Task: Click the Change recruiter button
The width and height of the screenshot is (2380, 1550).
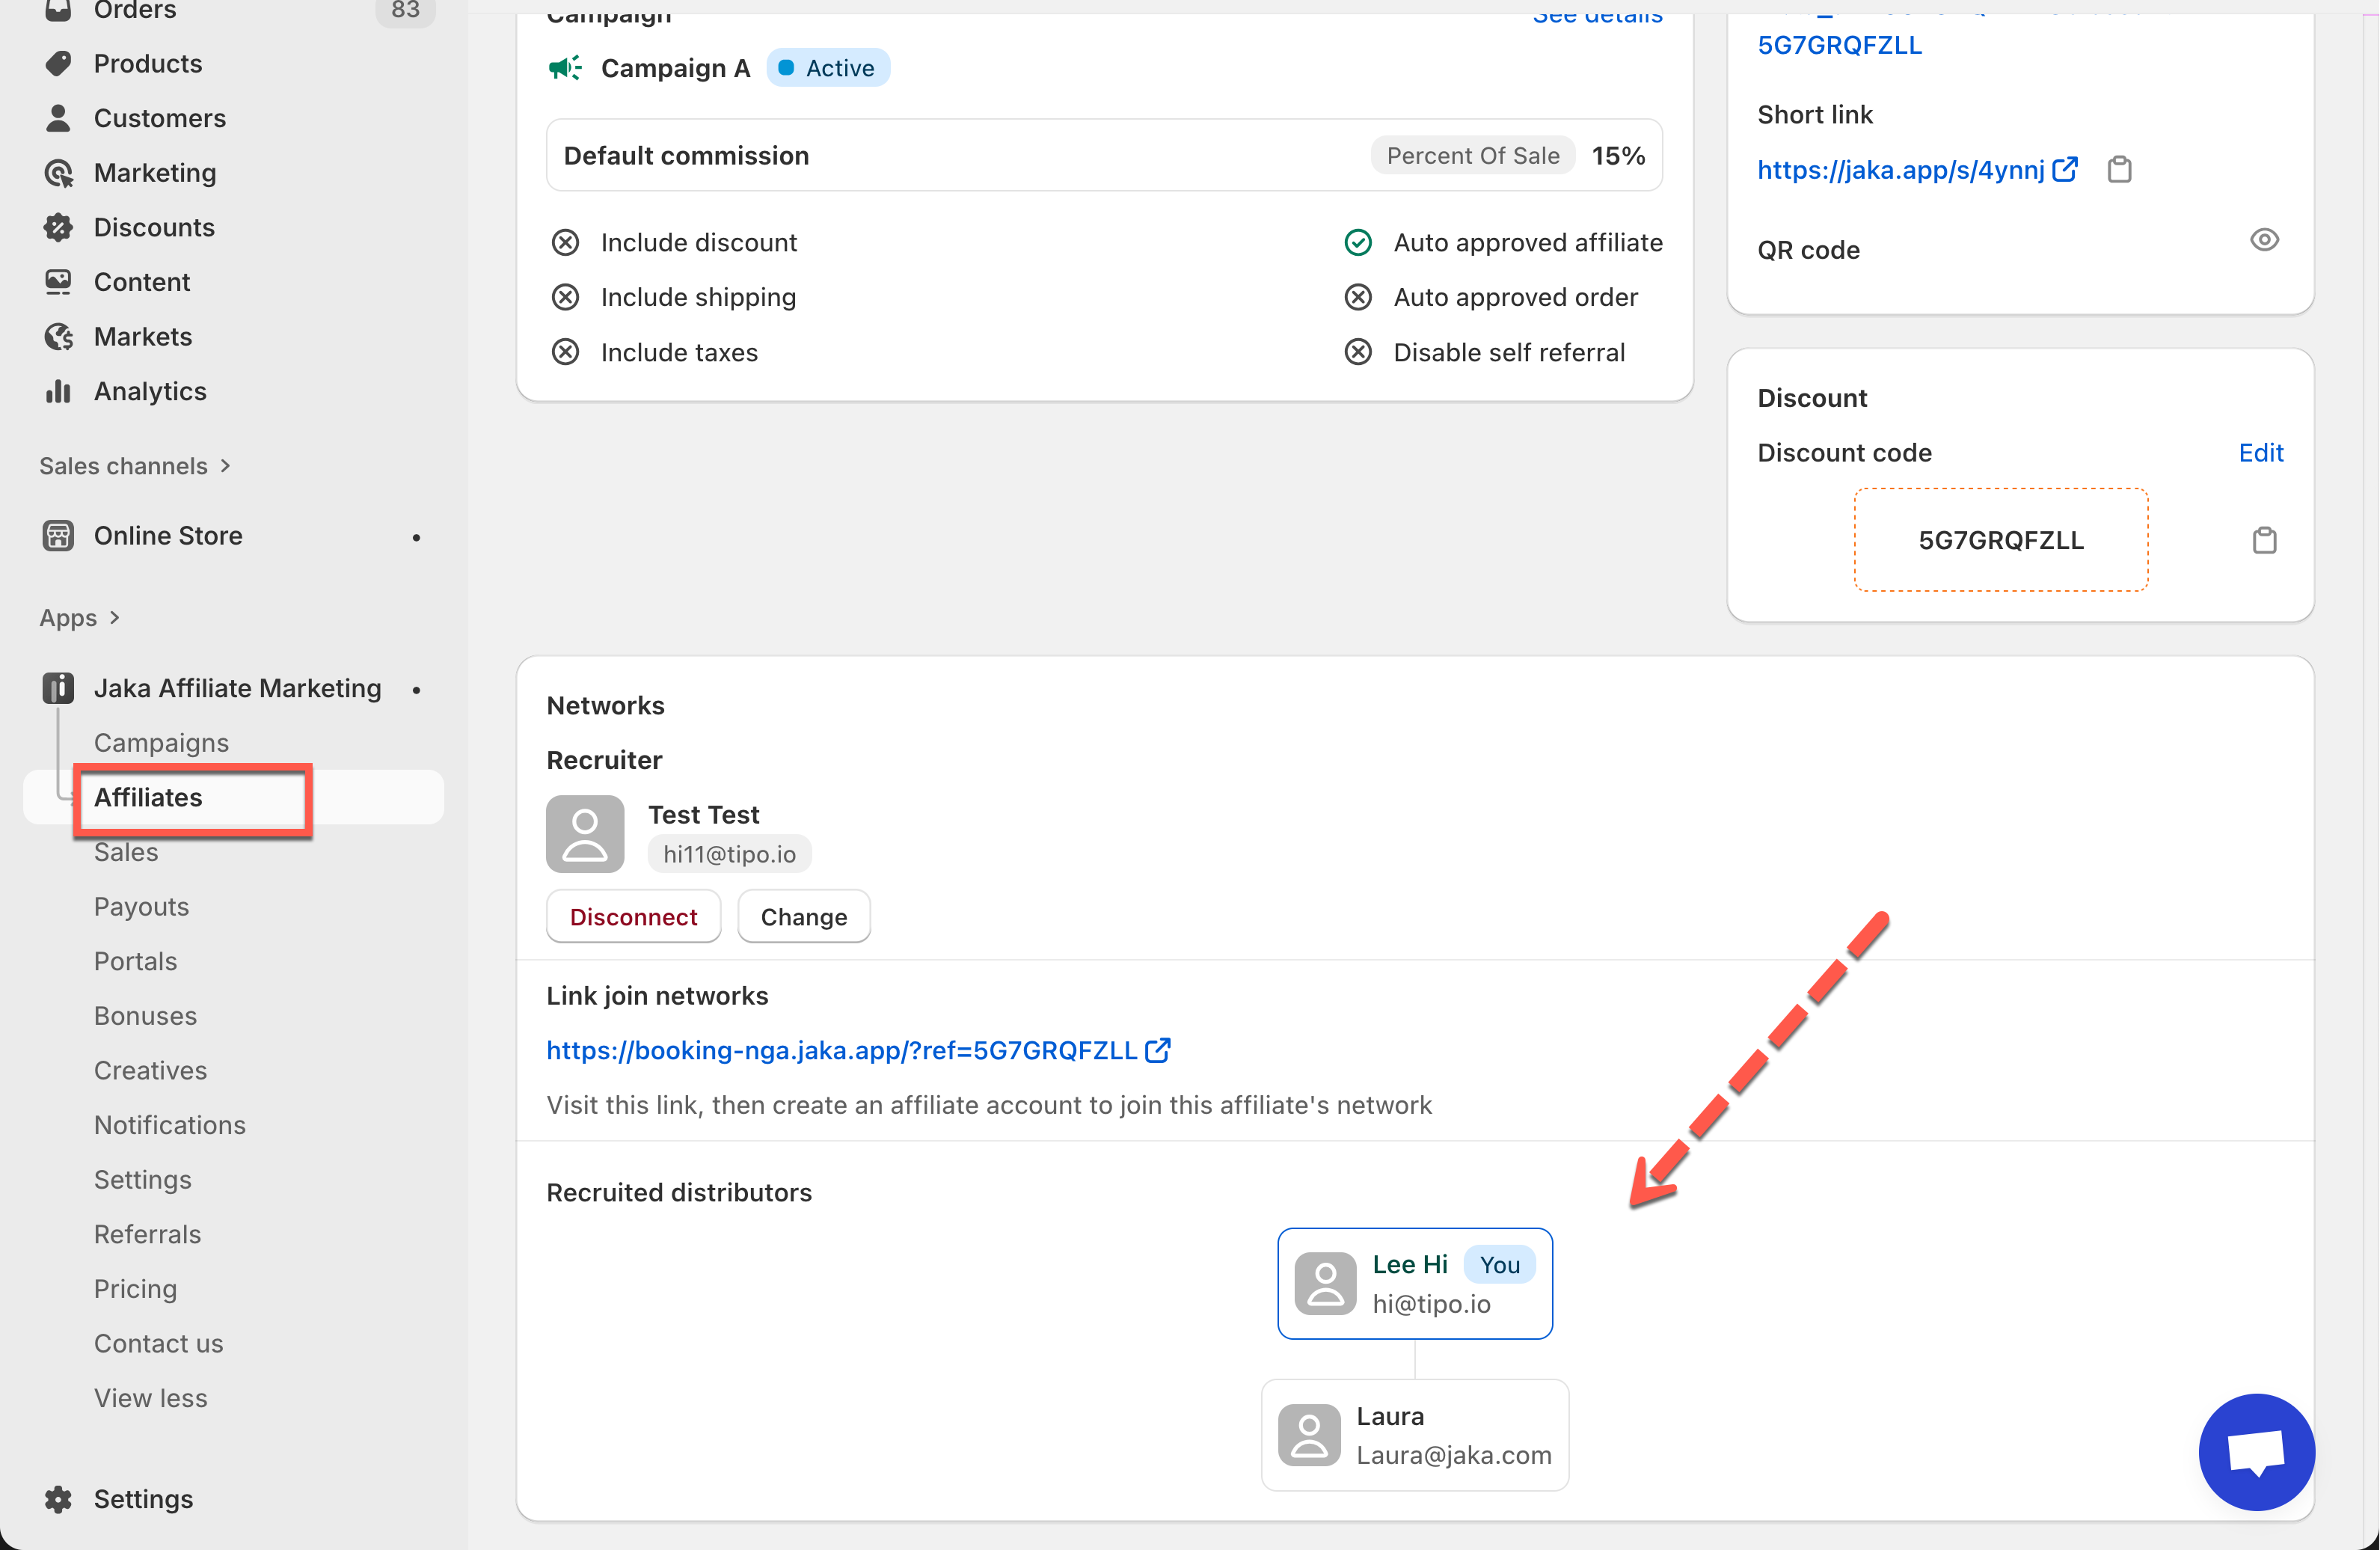Action: click(x=803, y=917)
